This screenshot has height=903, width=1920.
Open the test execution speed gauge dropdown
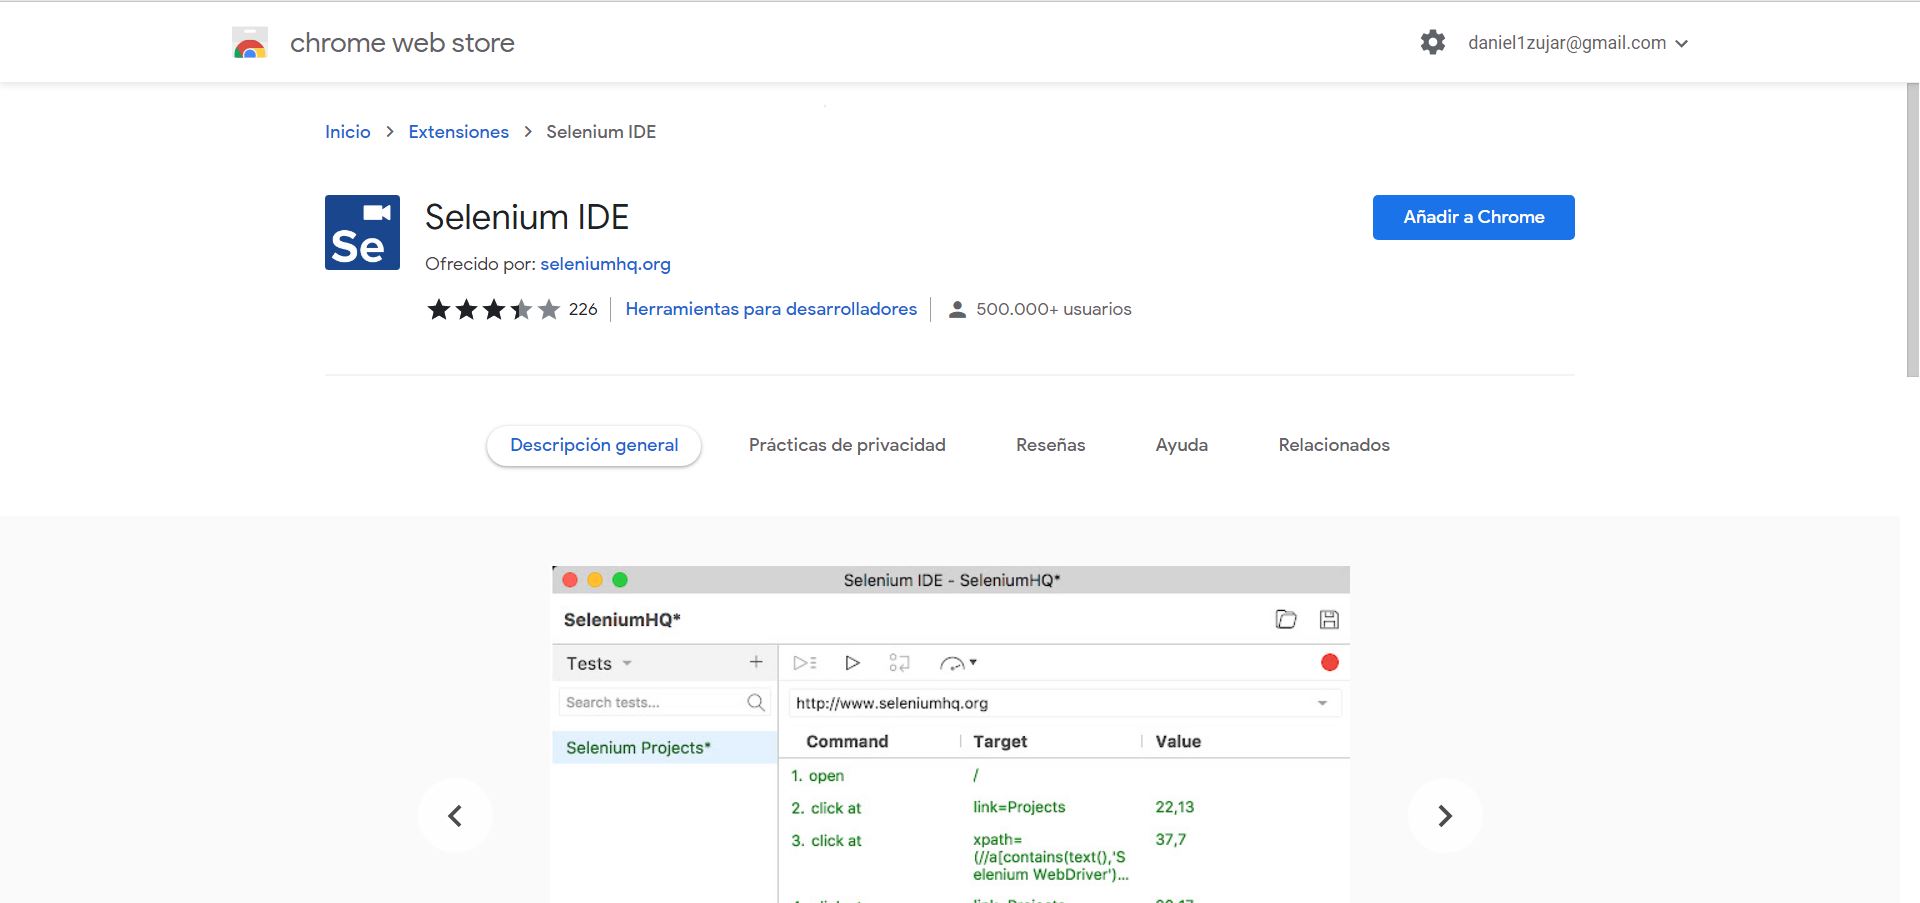958,663
